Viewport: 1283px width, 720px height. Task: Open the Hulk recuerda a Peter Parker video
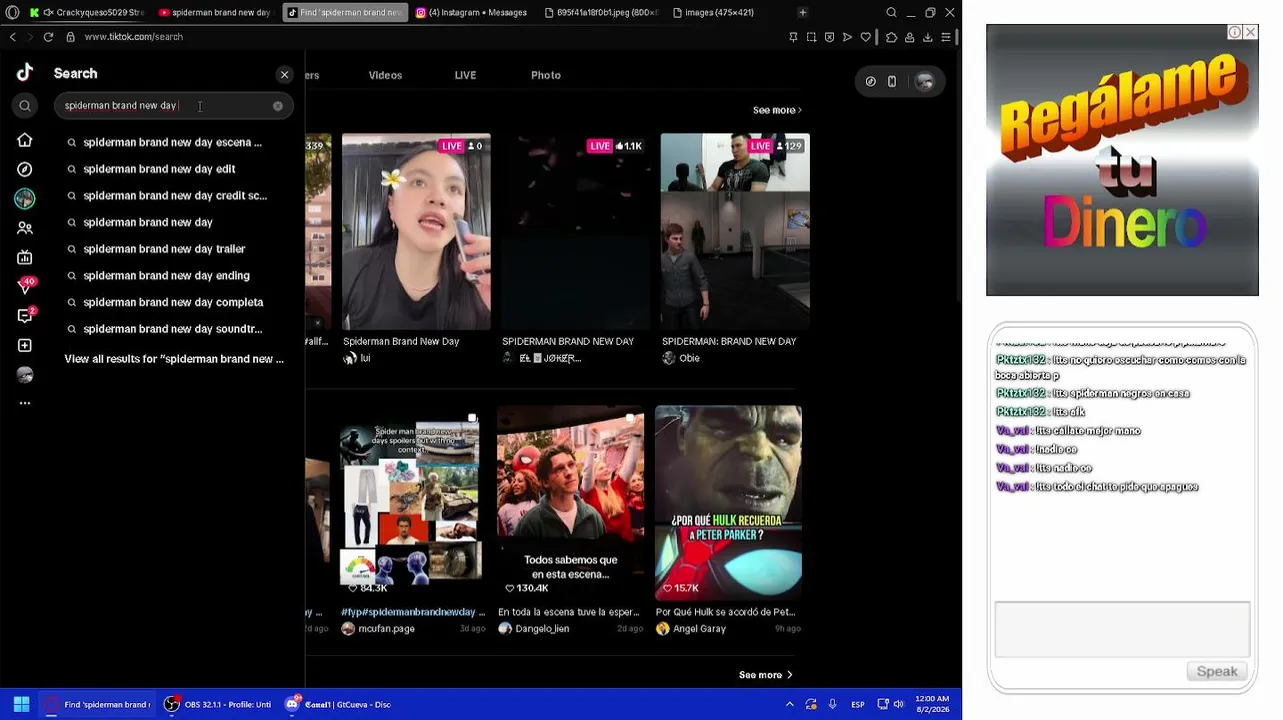tap(728, 502)
